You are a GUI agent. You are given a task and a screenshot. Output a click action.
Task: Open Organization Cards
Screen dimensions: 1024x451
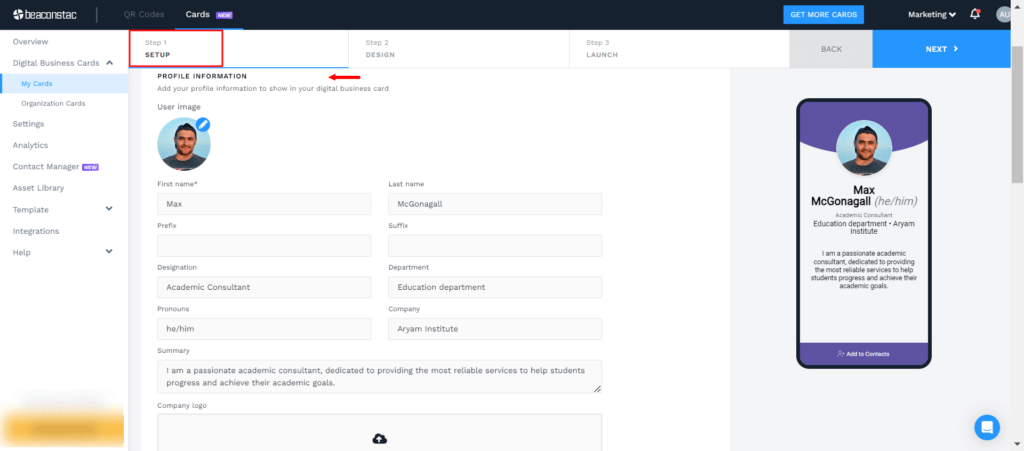pyautogui.click(x=53, y=103)
